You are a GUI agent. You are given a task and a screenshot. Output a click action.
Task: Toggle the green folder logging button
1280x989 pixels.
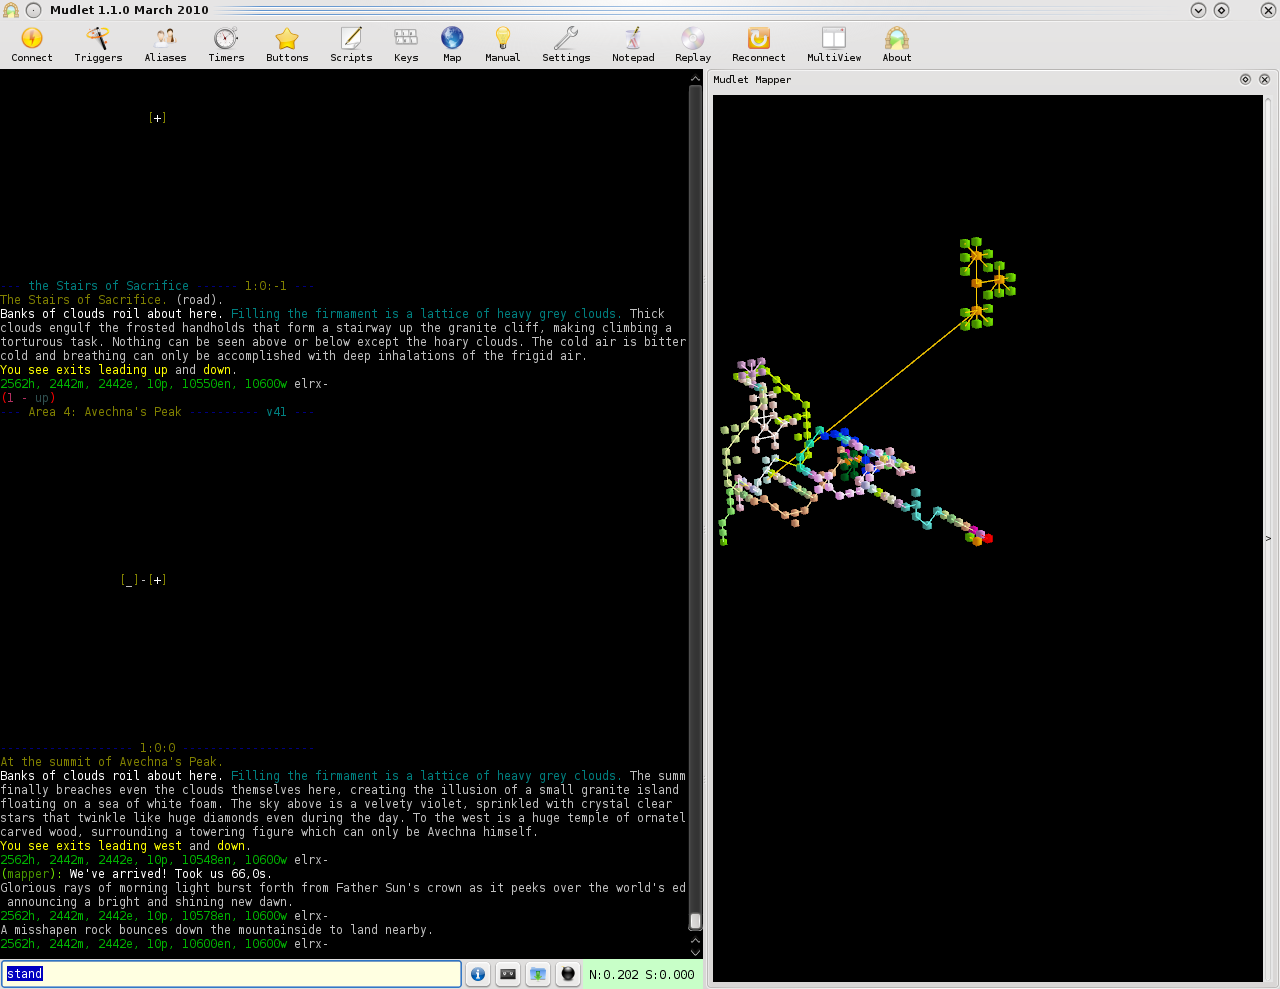tap(538, 974)
